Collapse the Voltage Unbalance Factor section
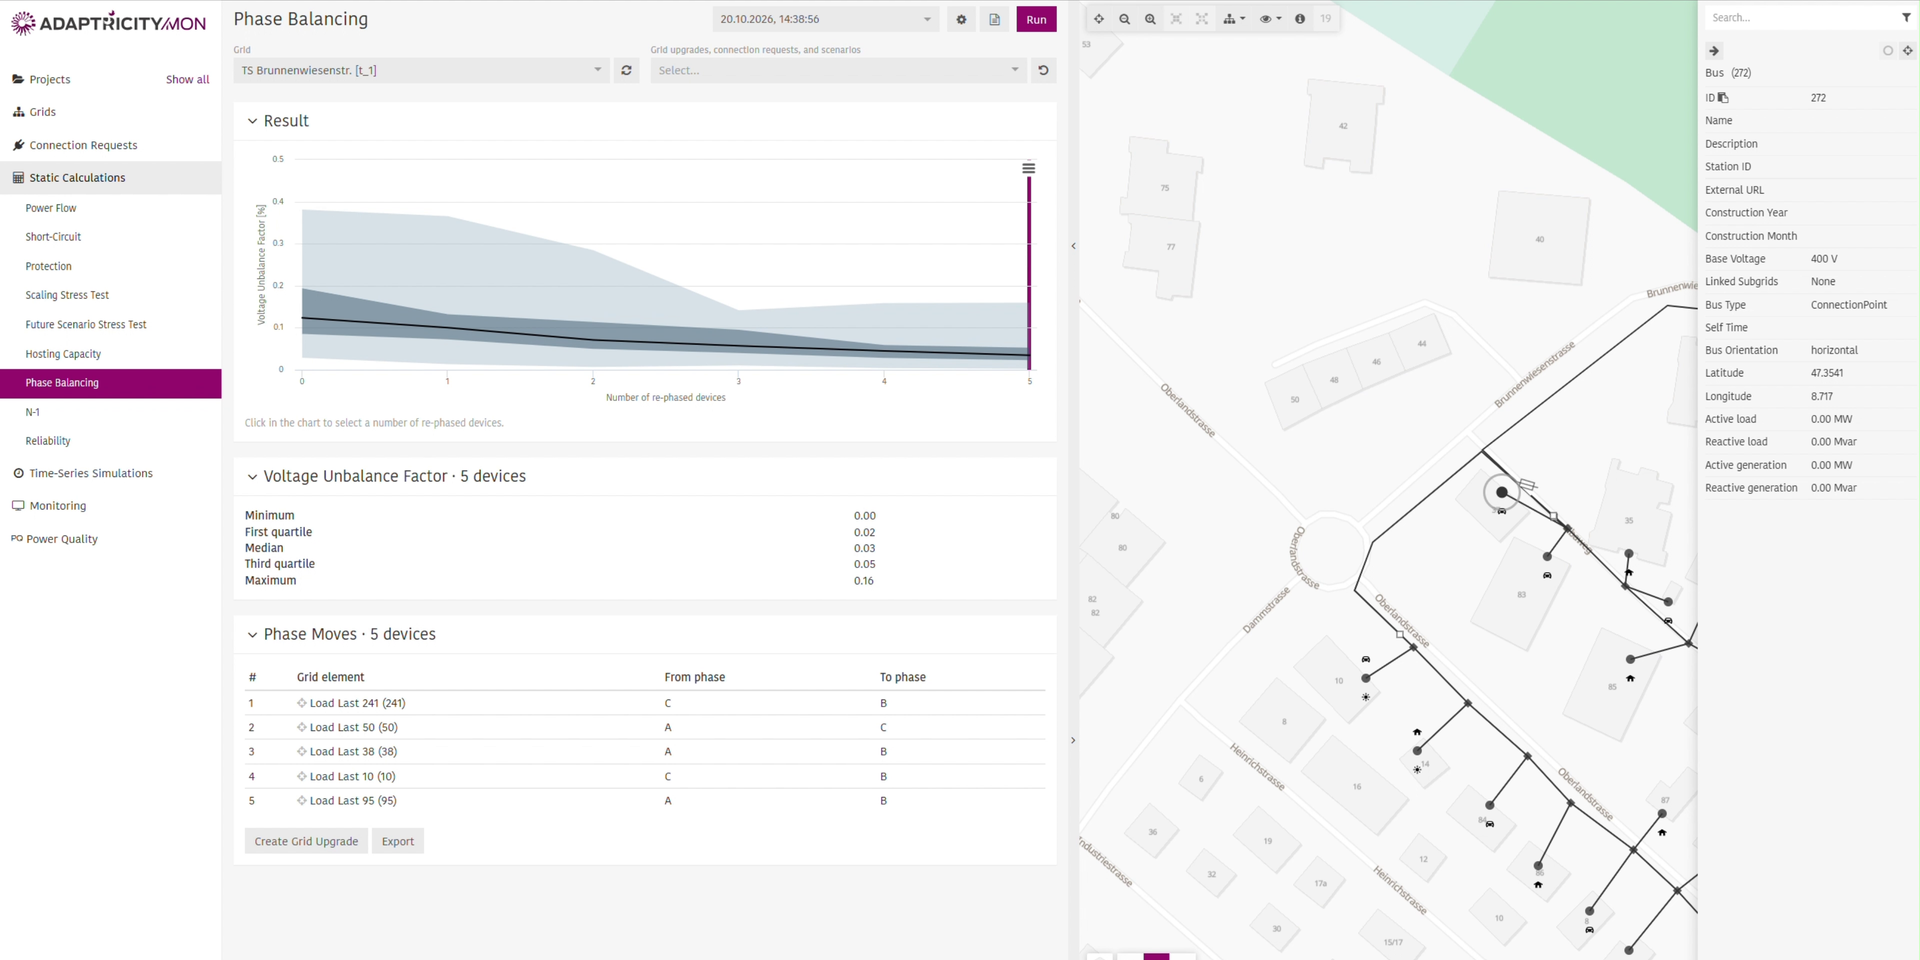The height and width of the screenshot is (960, 1920). 252,477
